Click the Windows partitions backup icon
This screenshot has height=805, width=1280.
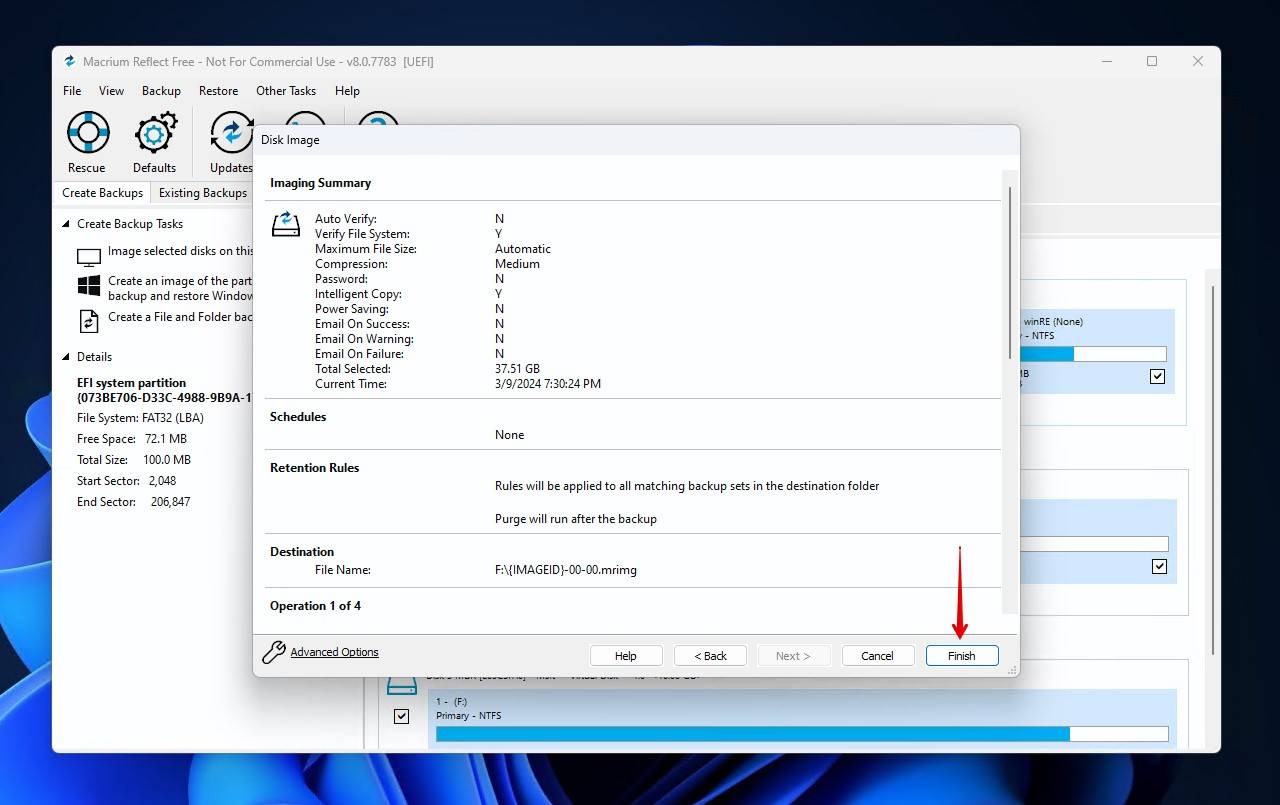tap(87, 287)
